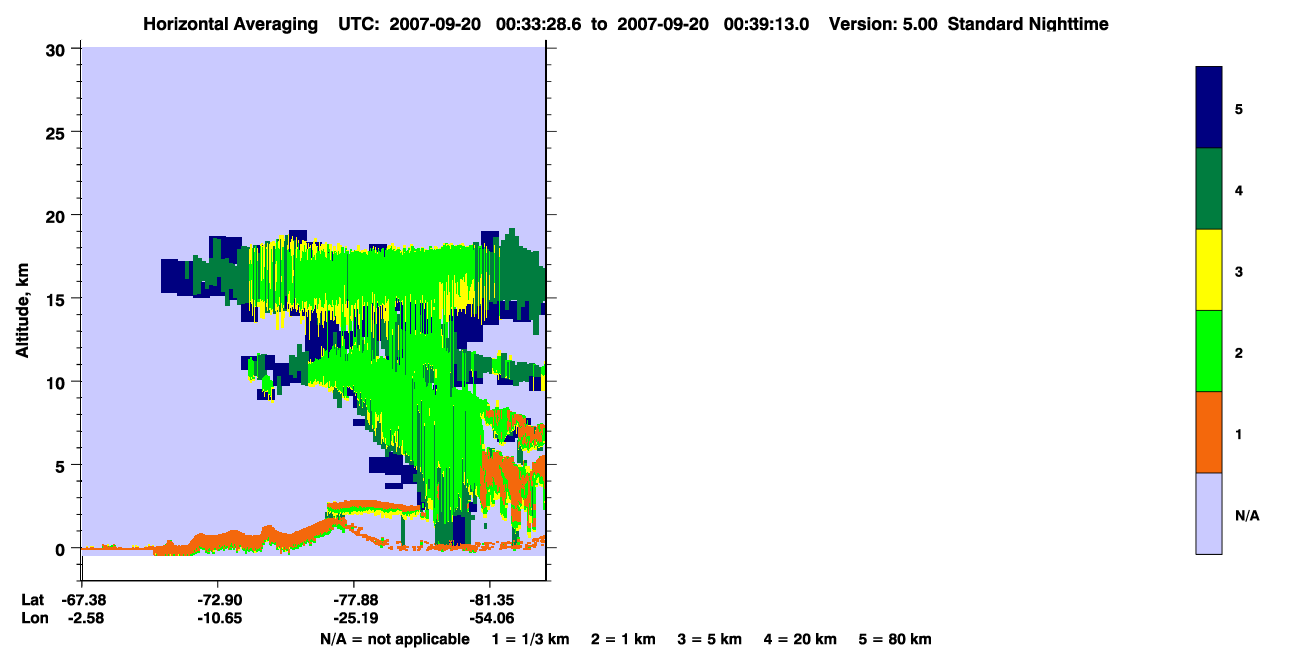
Task: Click latitude value -77.88
Action: coord(355,600)
